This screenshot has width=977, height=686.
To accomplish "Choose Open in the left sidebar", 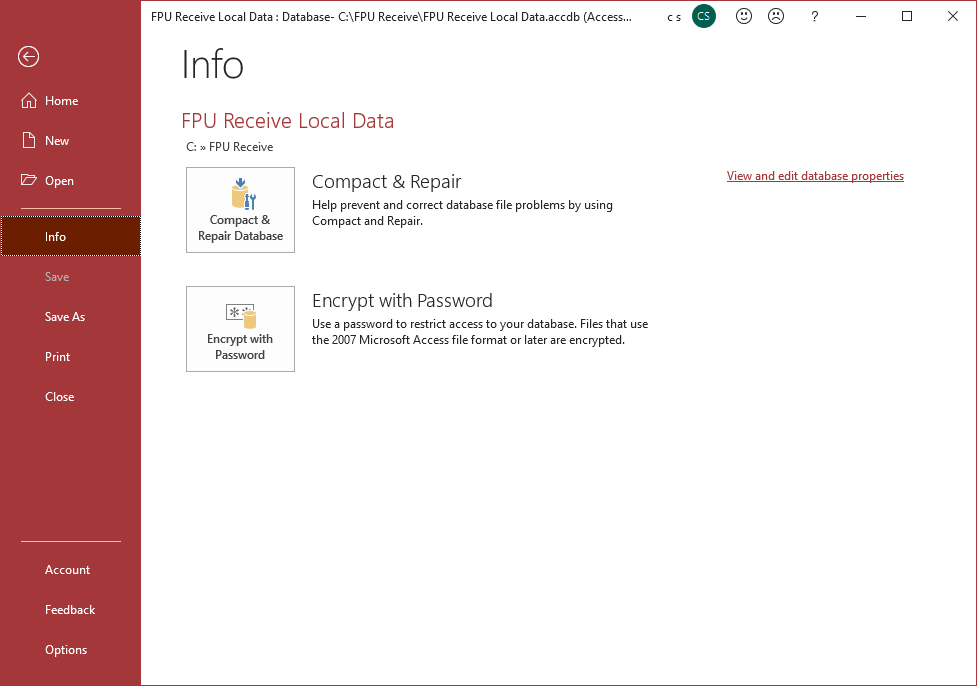I will tap(59, 181).
